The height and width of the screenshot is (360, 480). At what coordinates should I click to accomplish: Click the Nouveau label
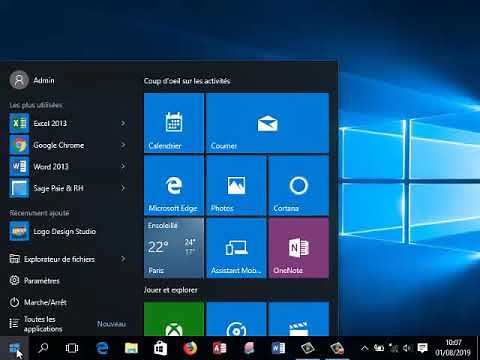tap(111, 324)
